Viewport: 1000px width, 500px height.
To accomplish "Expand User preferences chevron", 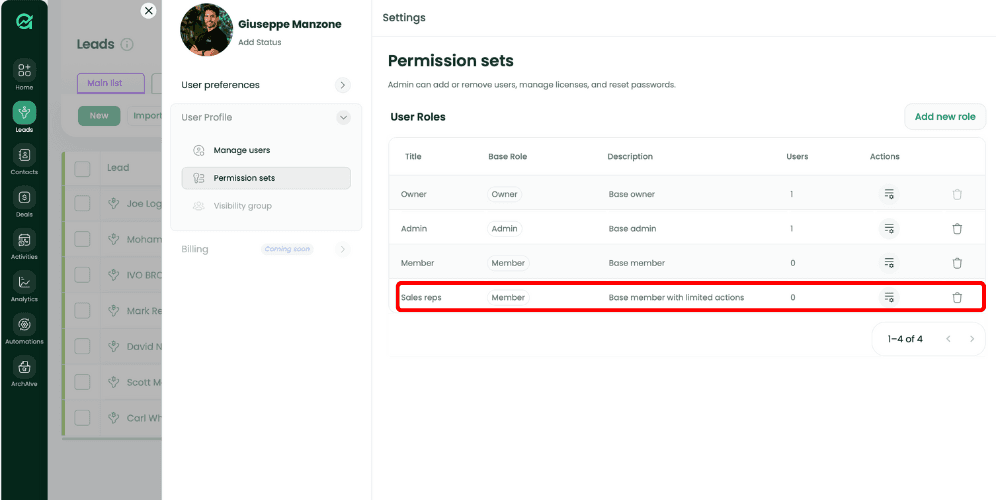I will 342,85.
